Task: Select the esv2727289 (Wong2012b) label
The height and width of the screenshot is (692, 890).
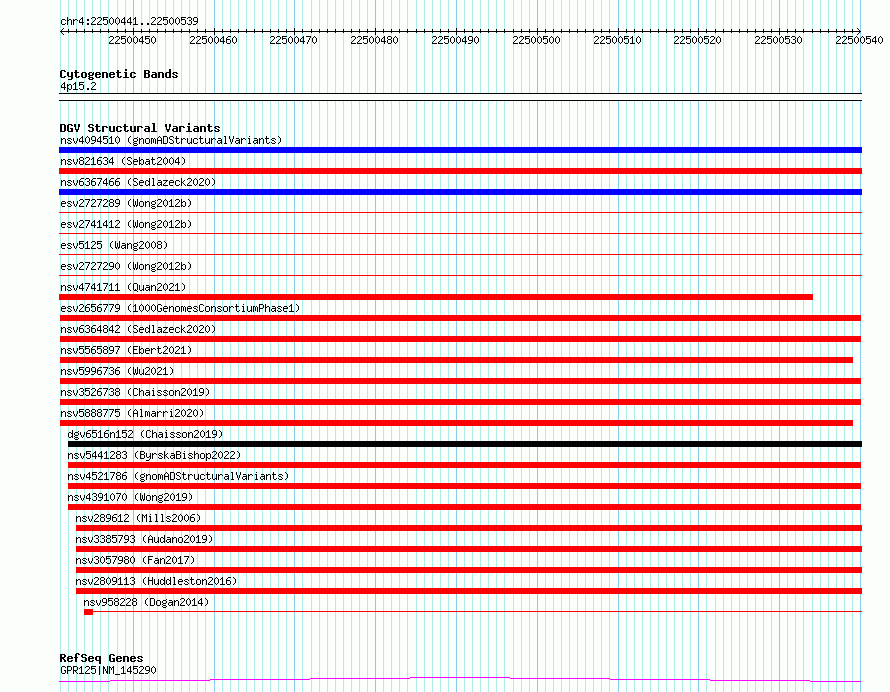Action: 126,203
